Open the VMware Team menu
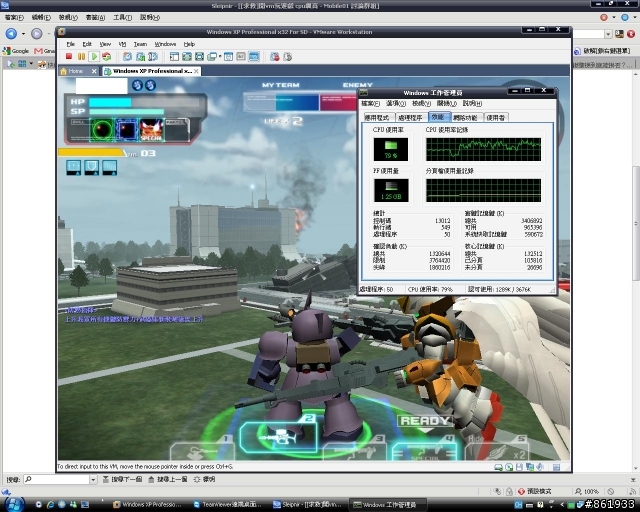Viewport: 640px width, 512px height. pos(140,44)
